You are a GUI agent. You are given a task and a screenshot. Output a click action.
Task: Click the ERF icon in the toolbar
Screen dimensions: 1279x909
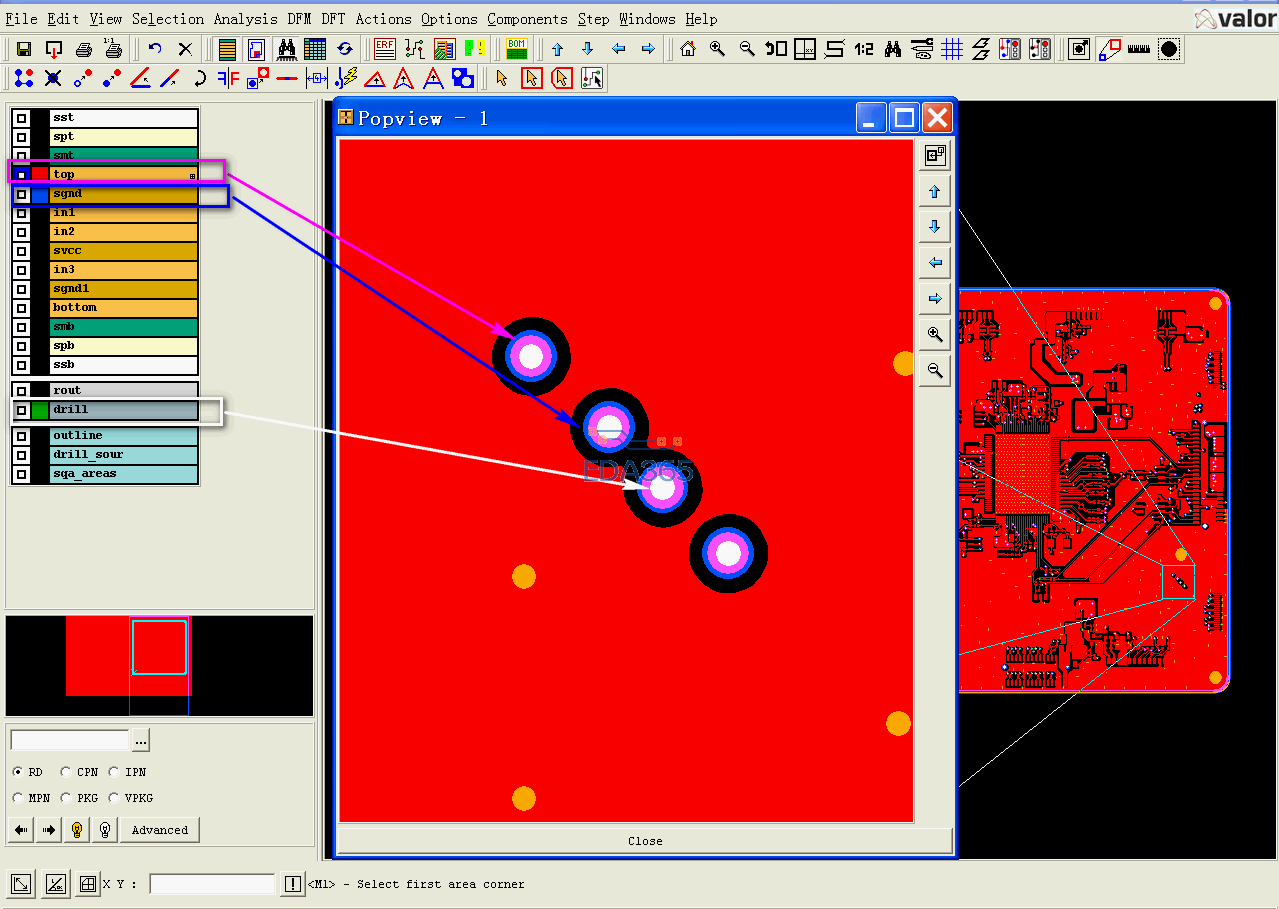385,49
